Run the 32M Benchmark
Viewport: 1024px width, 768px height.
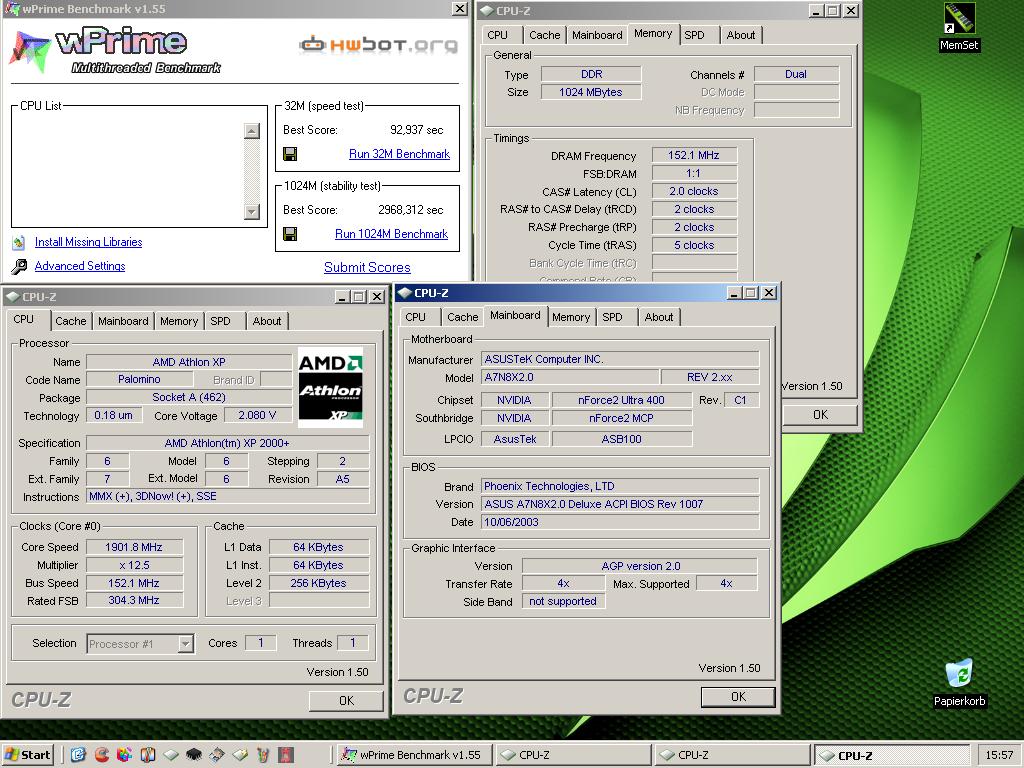(399, 154)
